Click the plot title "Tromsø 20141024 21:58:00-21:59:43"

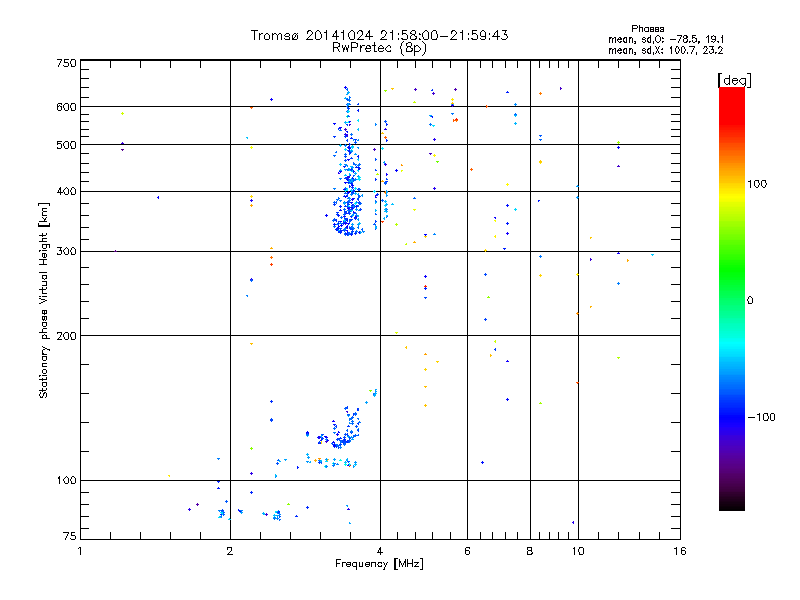[x=379, y=35]
